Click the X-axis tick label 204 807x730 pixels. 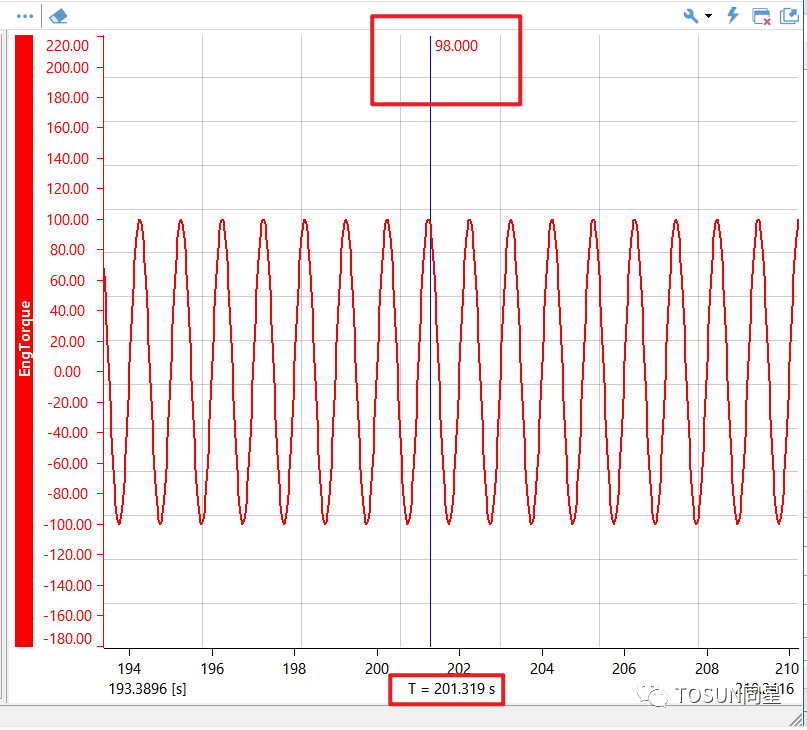click(x=542, y=669)
